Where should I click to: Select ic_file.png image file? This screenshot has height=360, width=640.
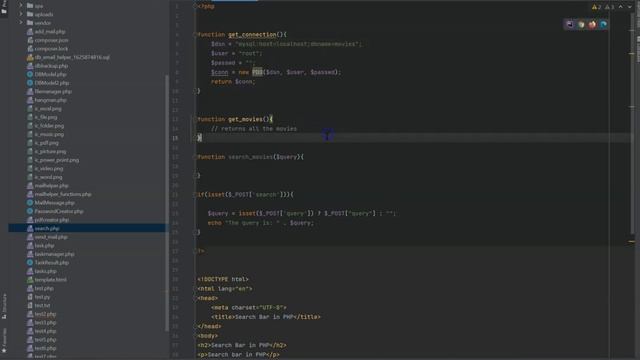click(x=45, y=117)
